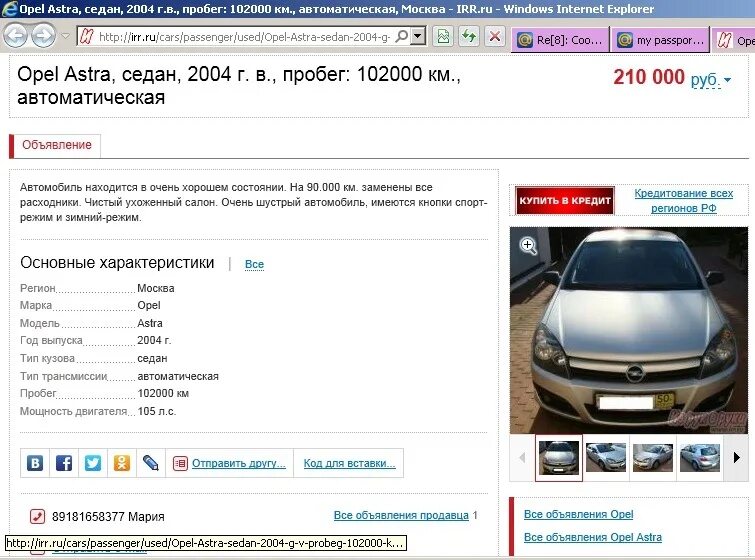The height and width of the screenshot is (560, 755).
Task: Click the 210 000 price text
Action: click(649, 77)
